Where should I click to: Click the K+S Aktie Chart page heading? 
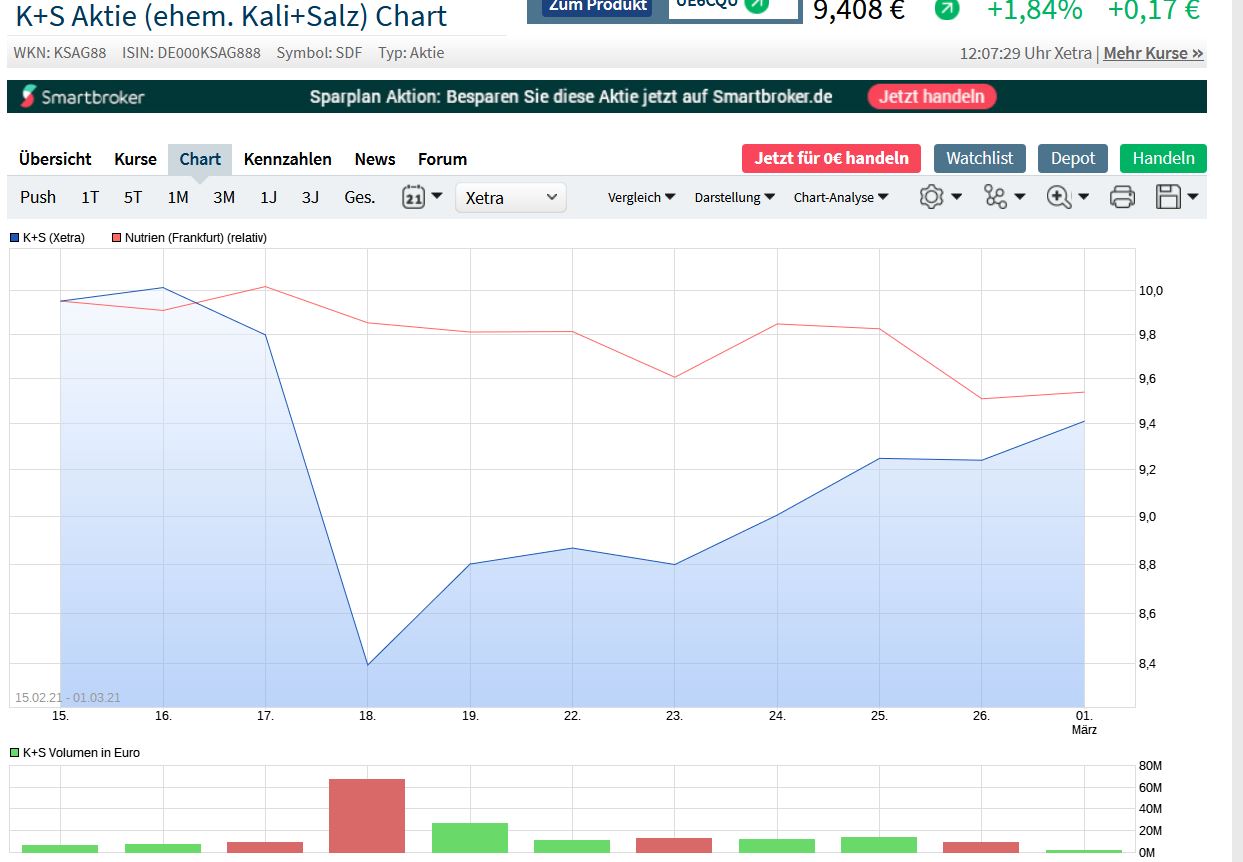231,15
